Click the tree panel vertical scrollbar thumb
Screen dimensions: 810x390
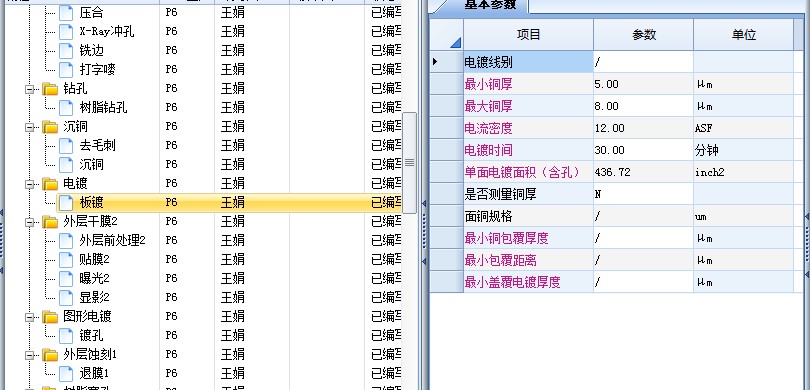point(409,163)
